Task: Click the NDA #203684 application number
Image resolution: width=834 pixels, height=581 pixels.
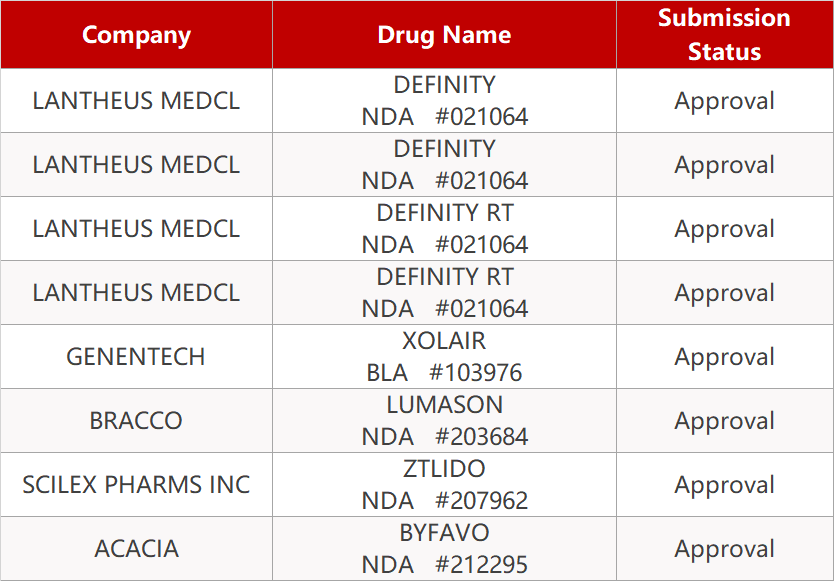Action: 444,437
